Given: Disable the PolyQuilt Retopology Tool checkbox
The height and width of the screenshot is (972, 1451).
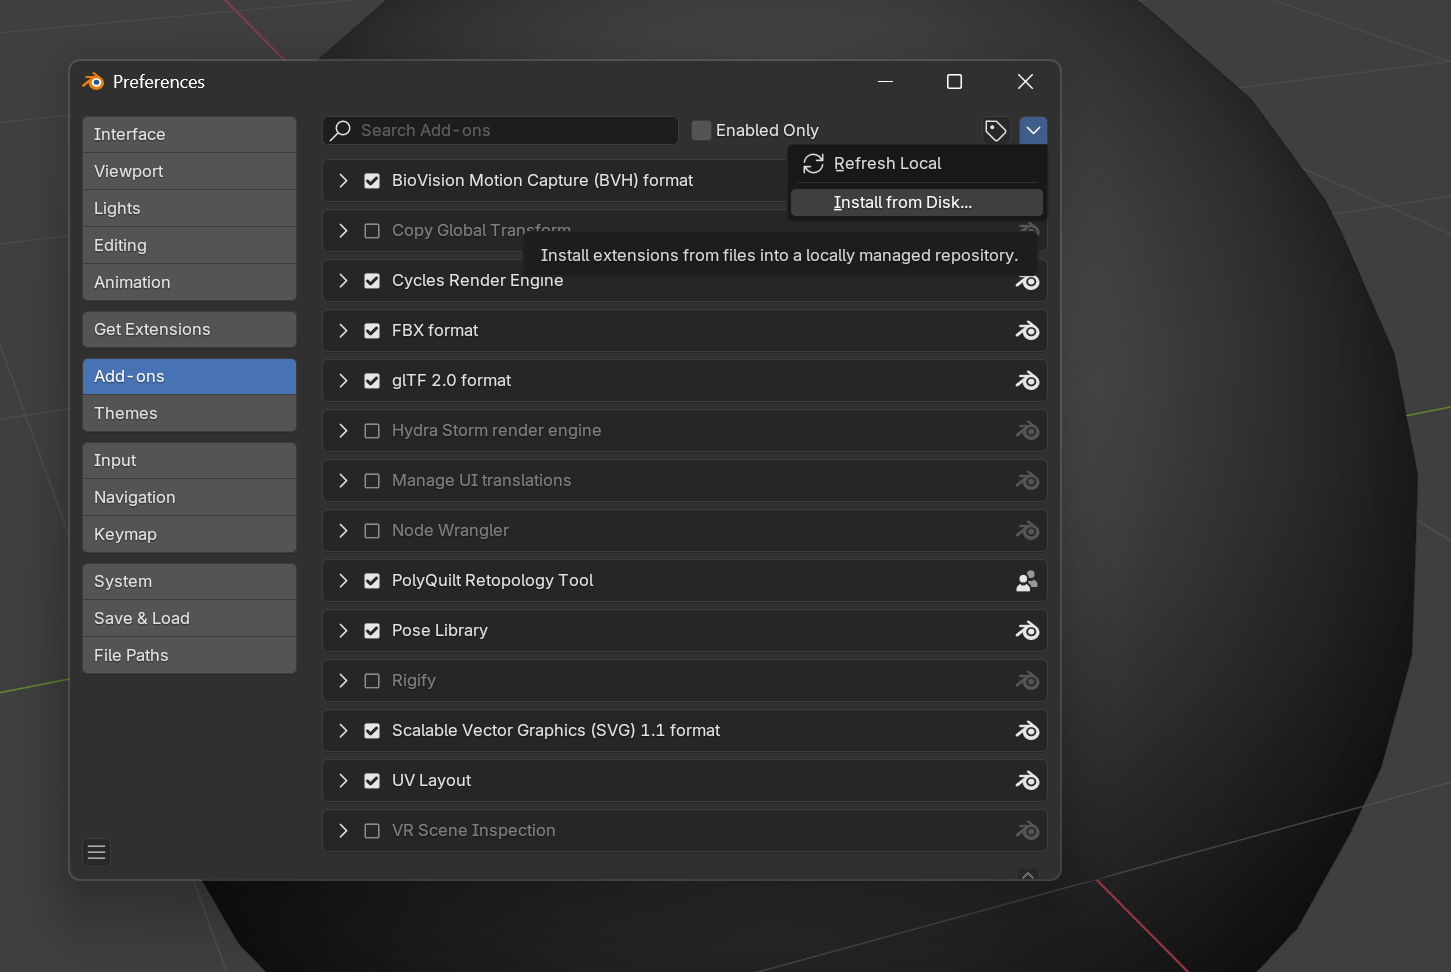Looking at the screenshot, I should [372, 580].
